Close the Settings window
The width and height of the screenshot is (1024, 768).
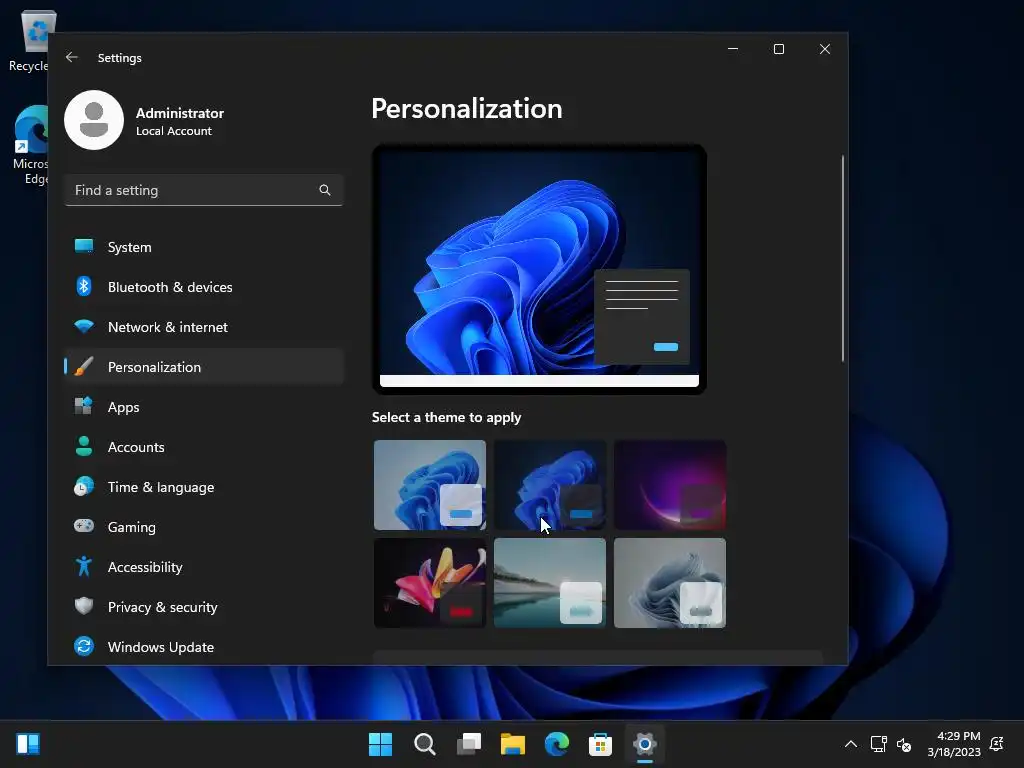(825, 49)
